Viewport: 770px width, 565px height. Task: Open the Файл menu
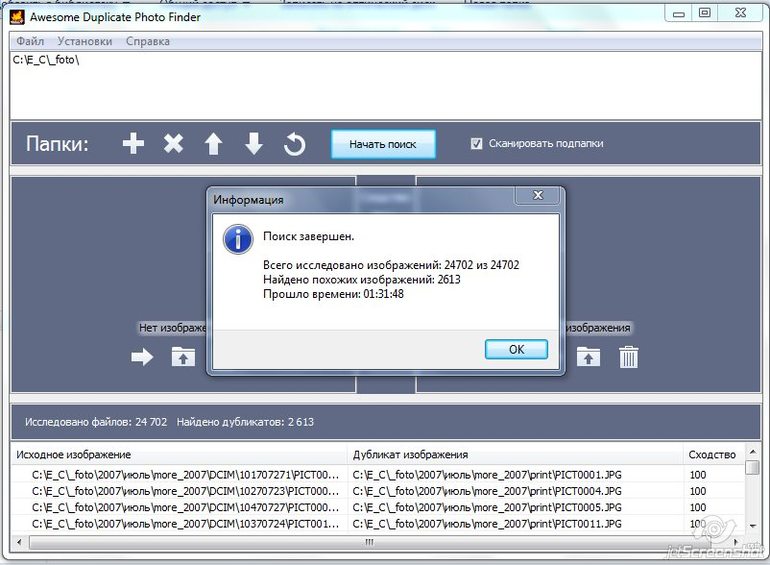tap(30, 41)
